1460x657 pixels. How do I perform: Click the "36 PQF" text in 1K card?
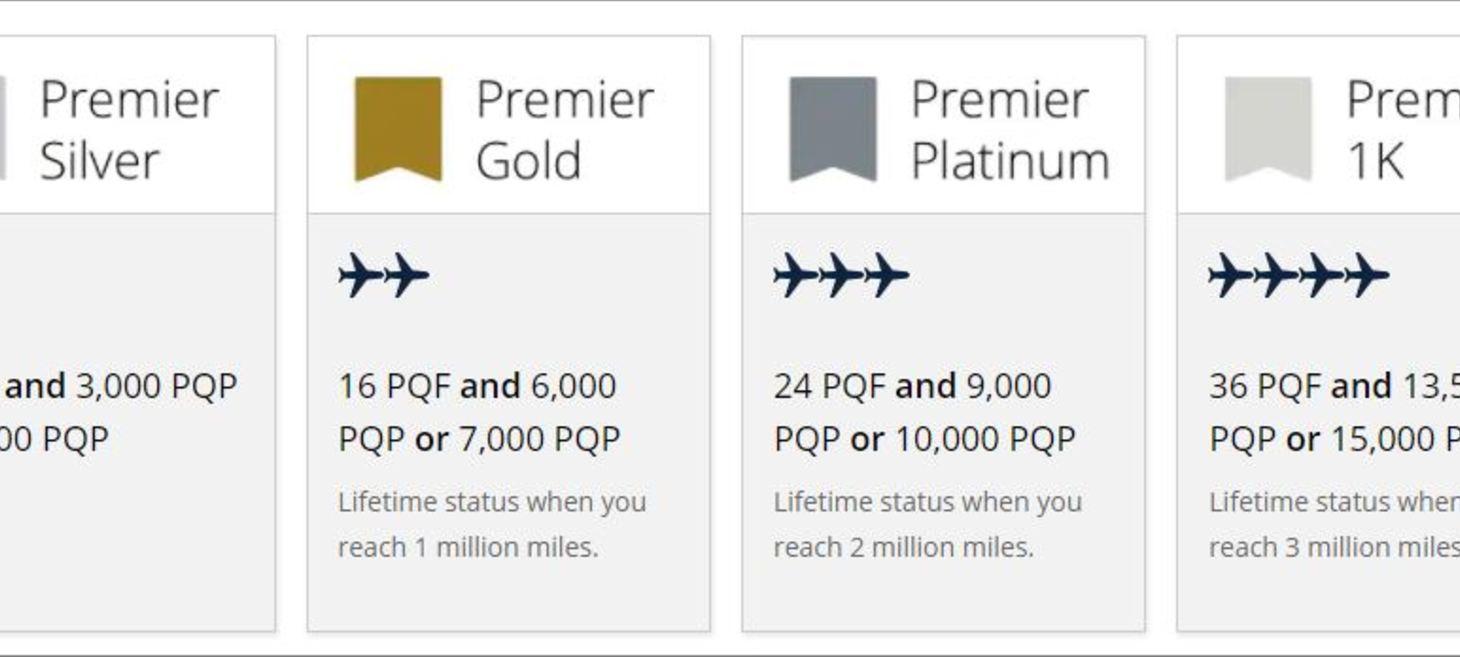pos(1264,386)
